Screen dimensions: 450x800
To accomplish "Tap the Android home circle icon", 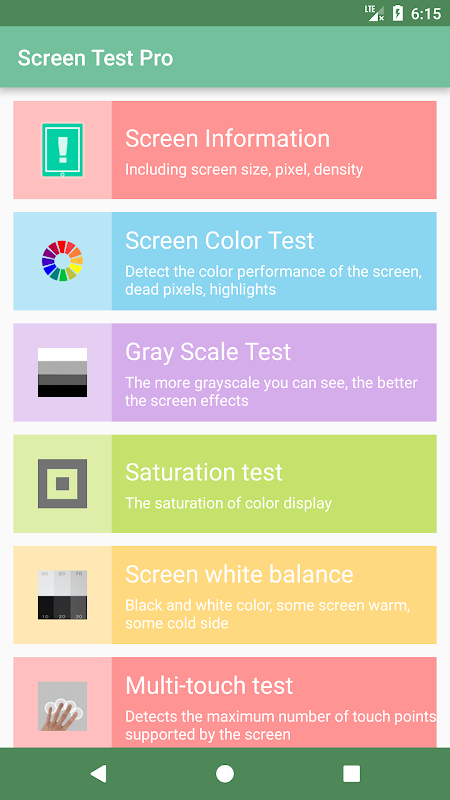I will 224,773.
